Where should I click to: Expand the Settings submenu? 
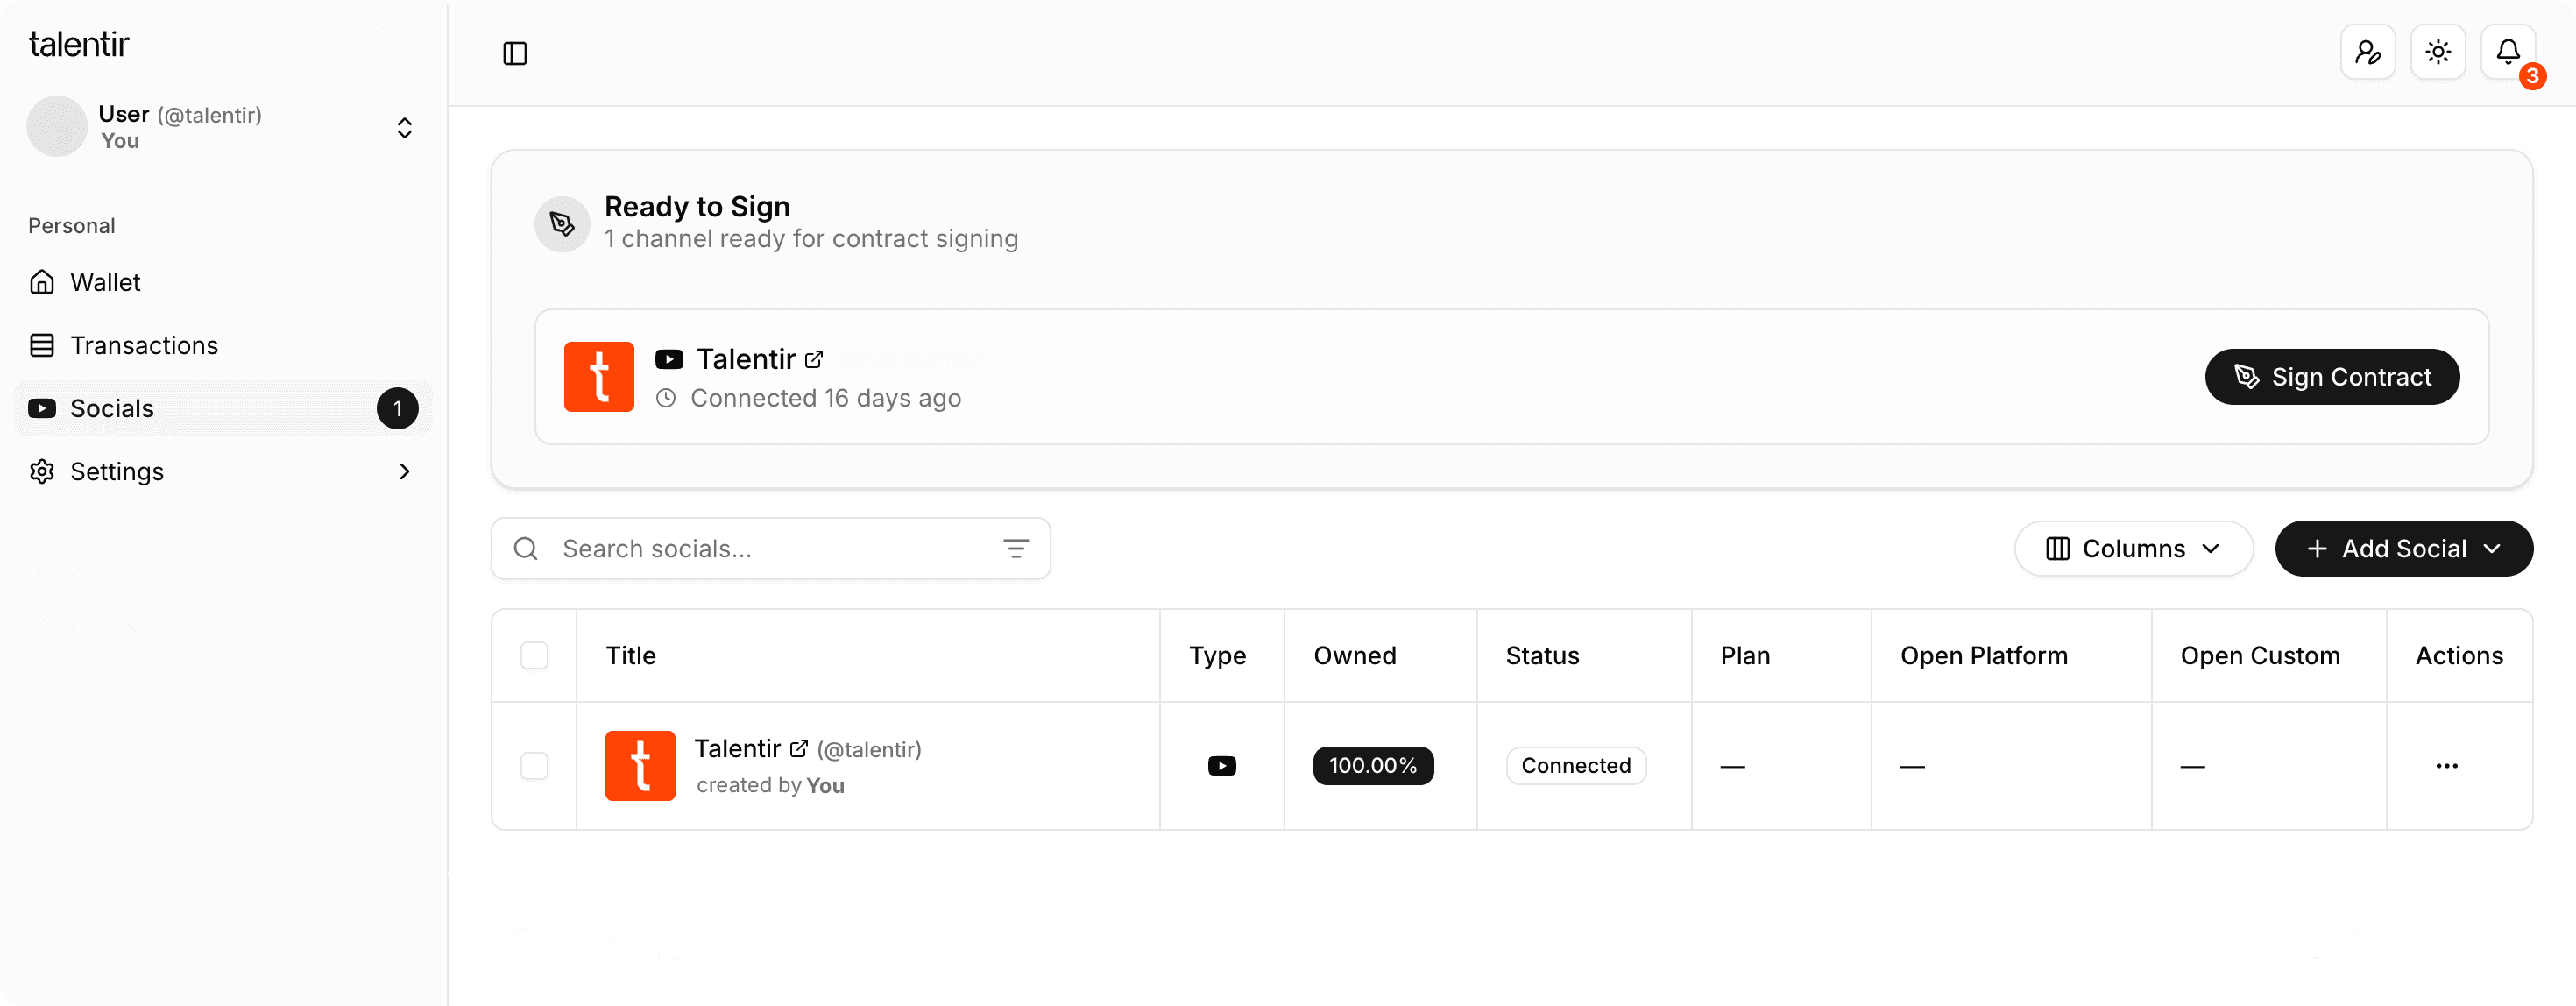click(x=404, y=471)
